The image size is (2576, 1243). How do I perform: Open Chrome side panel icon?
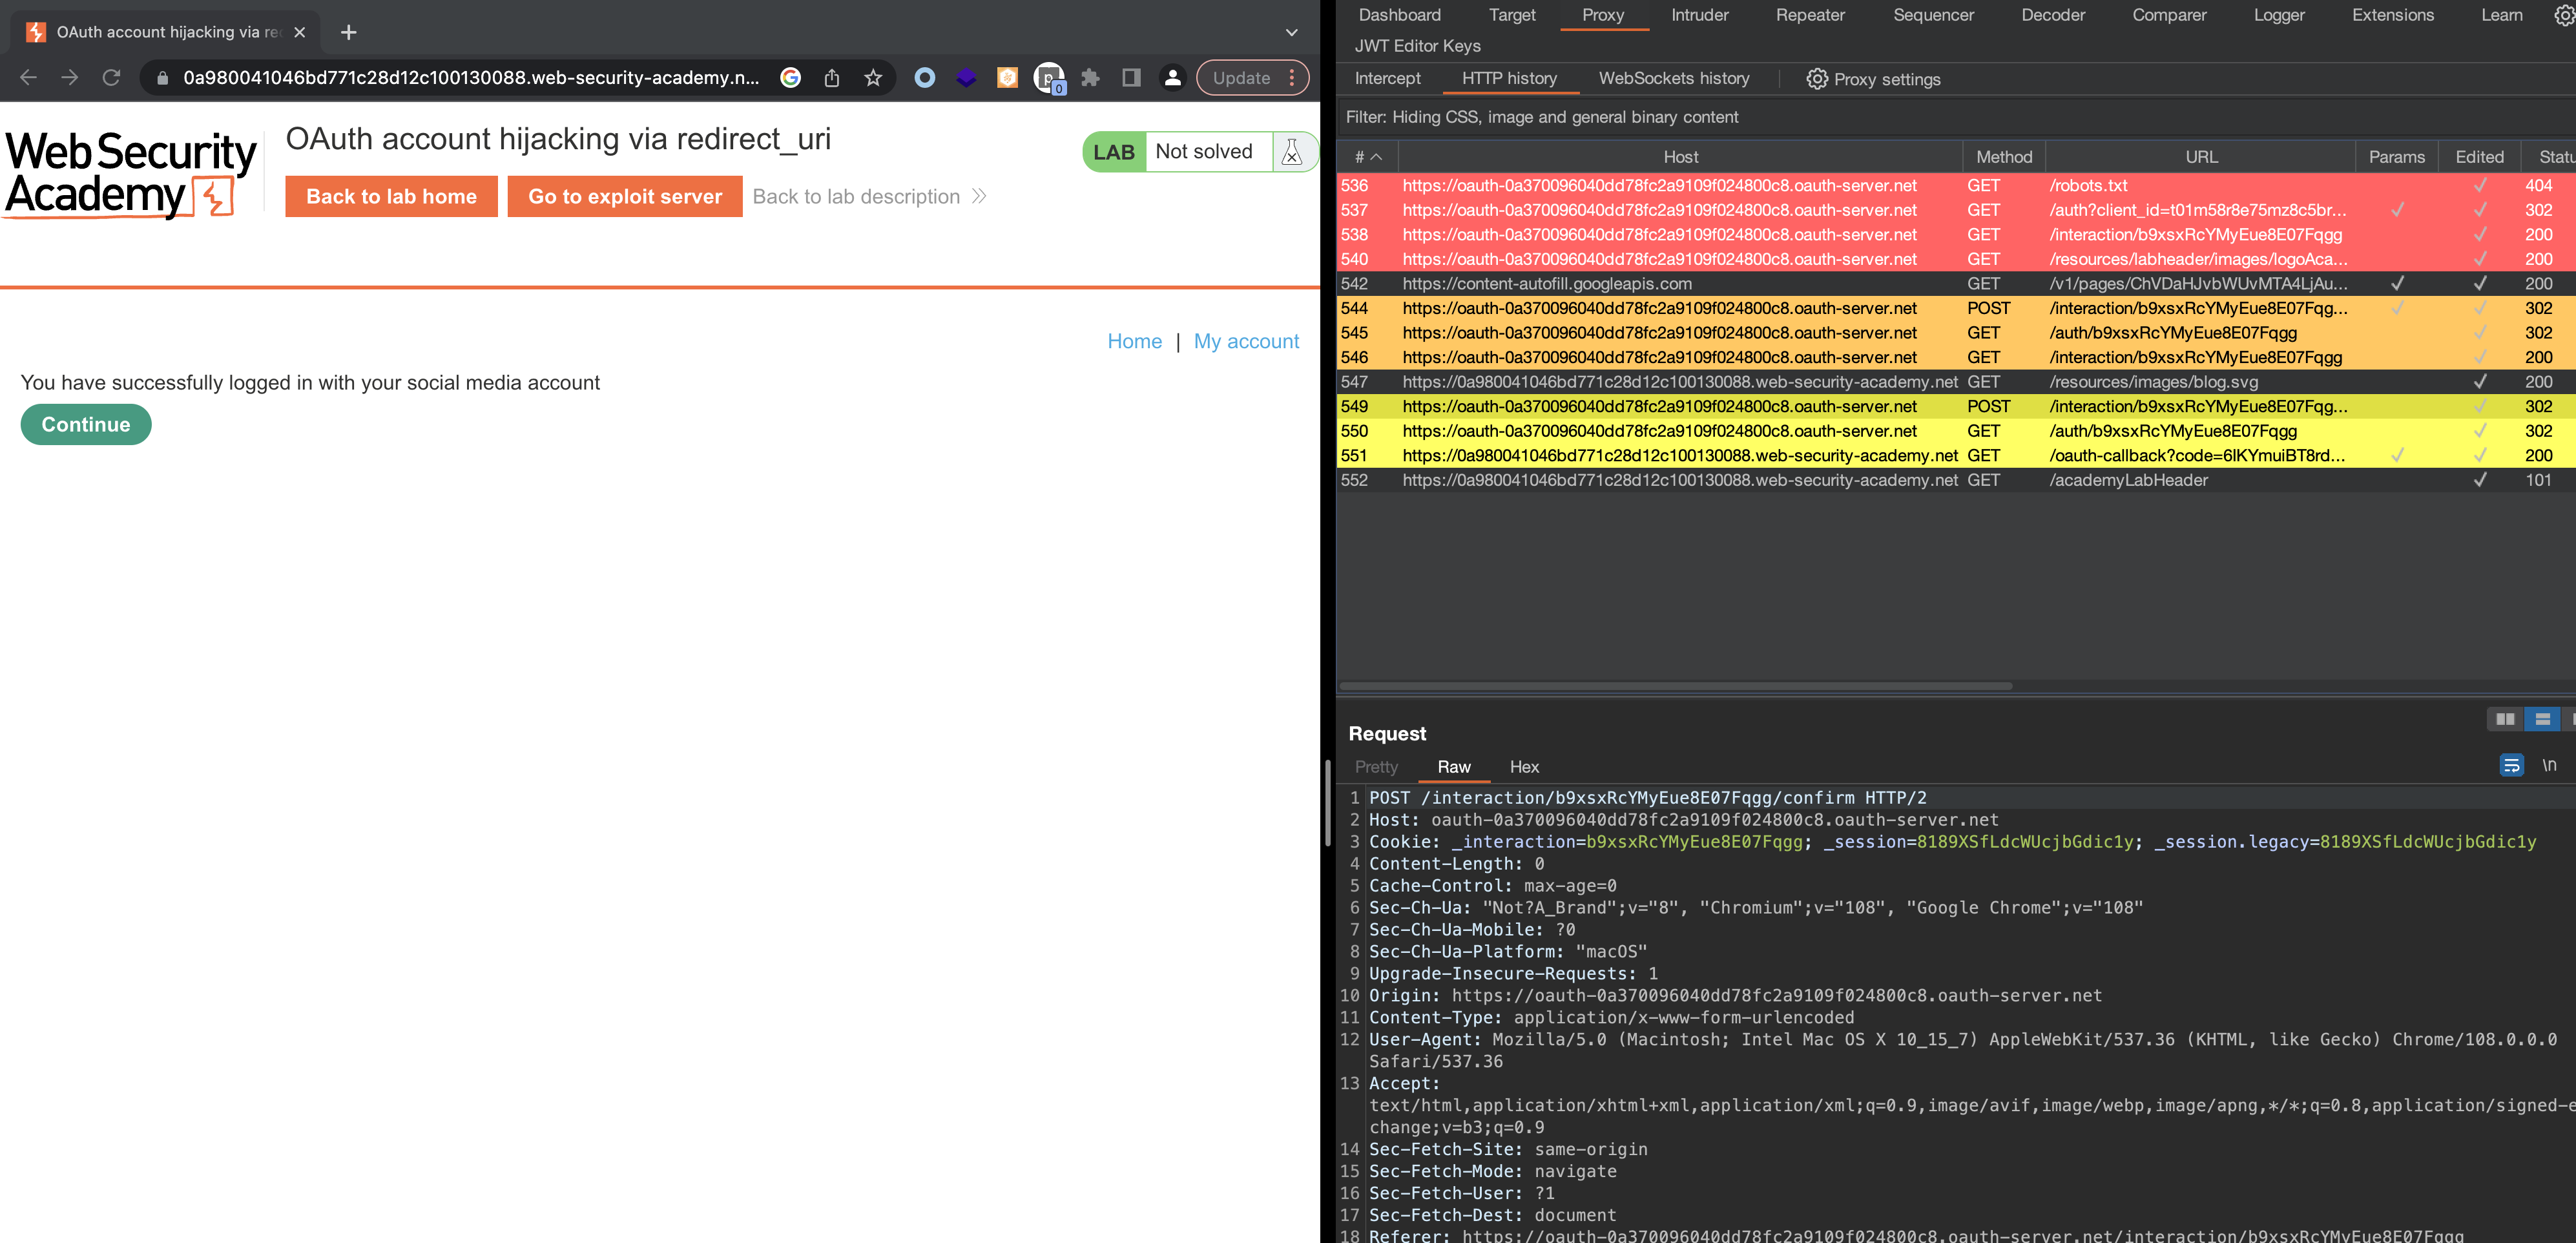point(1131,78)
